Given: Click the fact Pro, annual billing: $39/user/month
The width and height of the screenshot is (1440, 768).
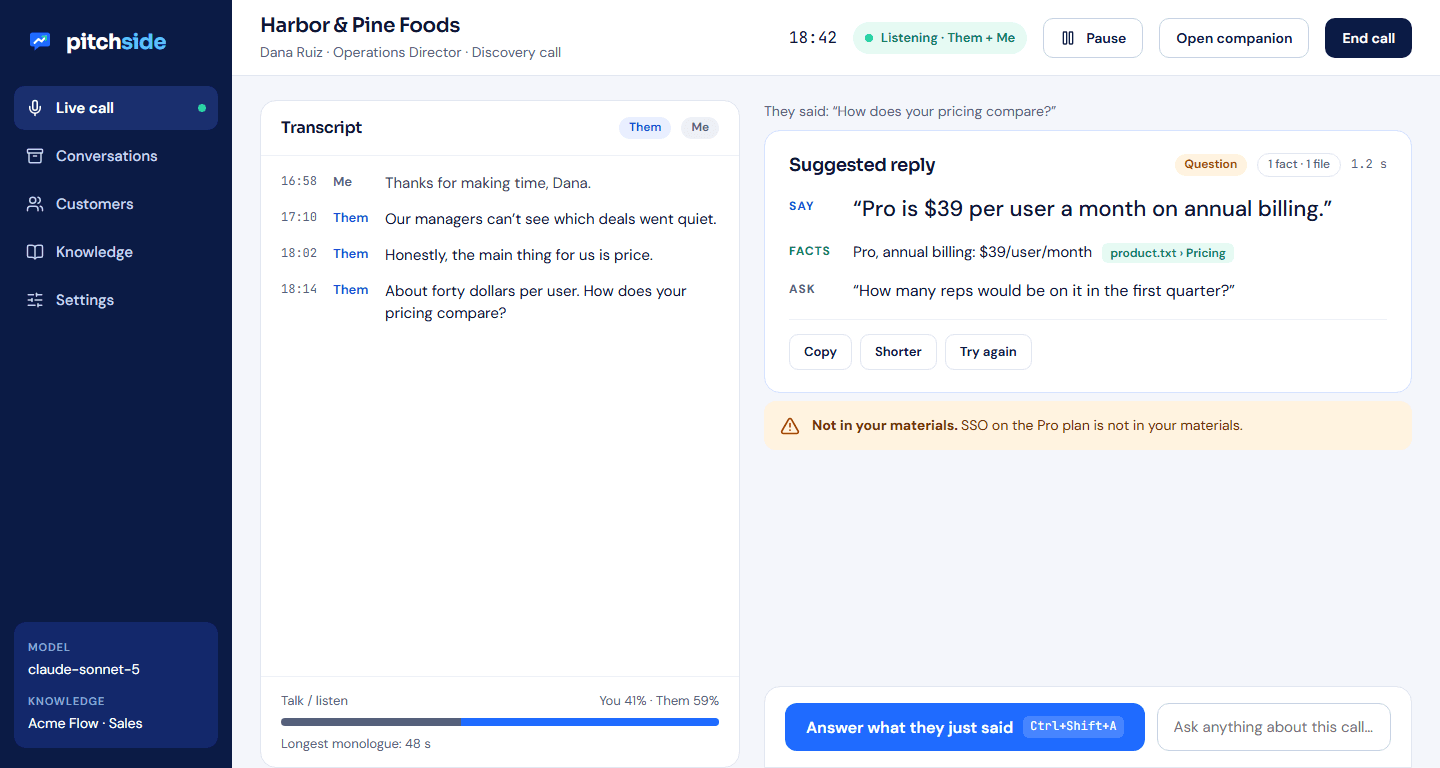Looking at the screenshot, I should (972, 253).
